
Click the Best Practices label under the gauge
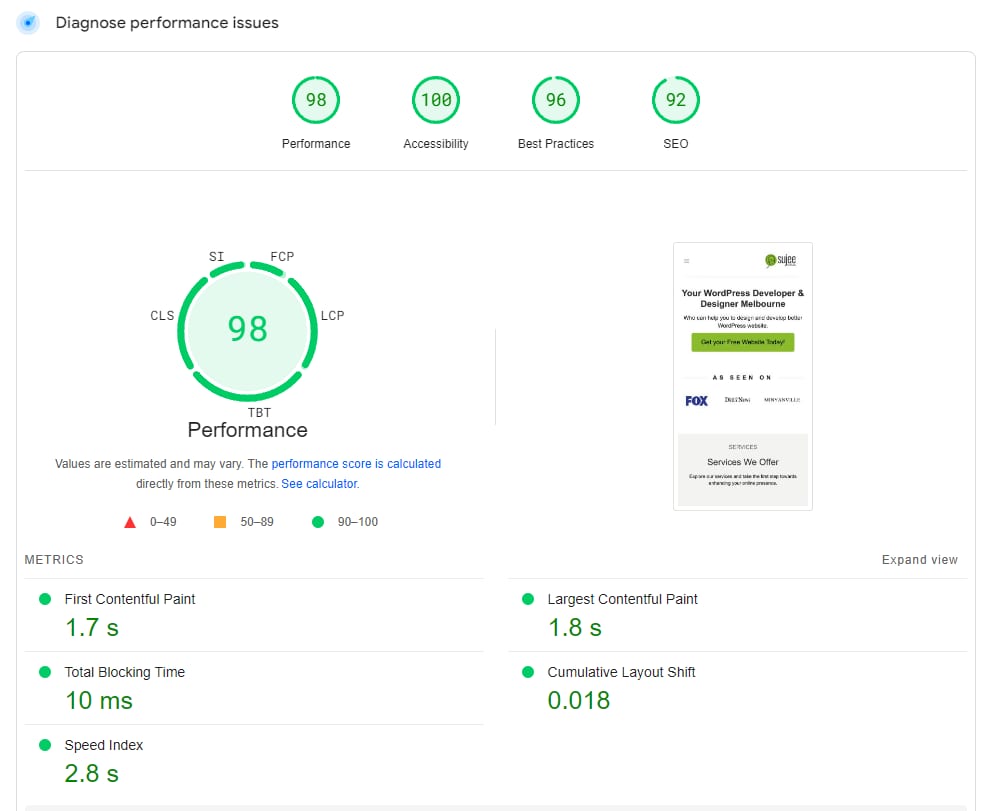click(x=555, y=143)
